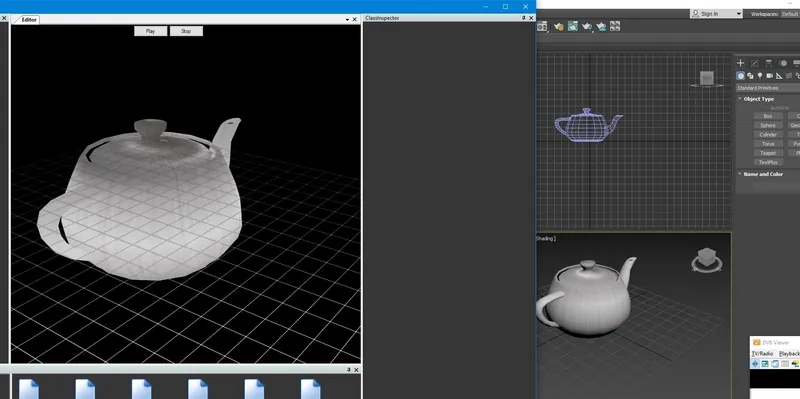800x399 pixels.
Task: Select the Geometry category icon
Action: [x=740, y=76]
